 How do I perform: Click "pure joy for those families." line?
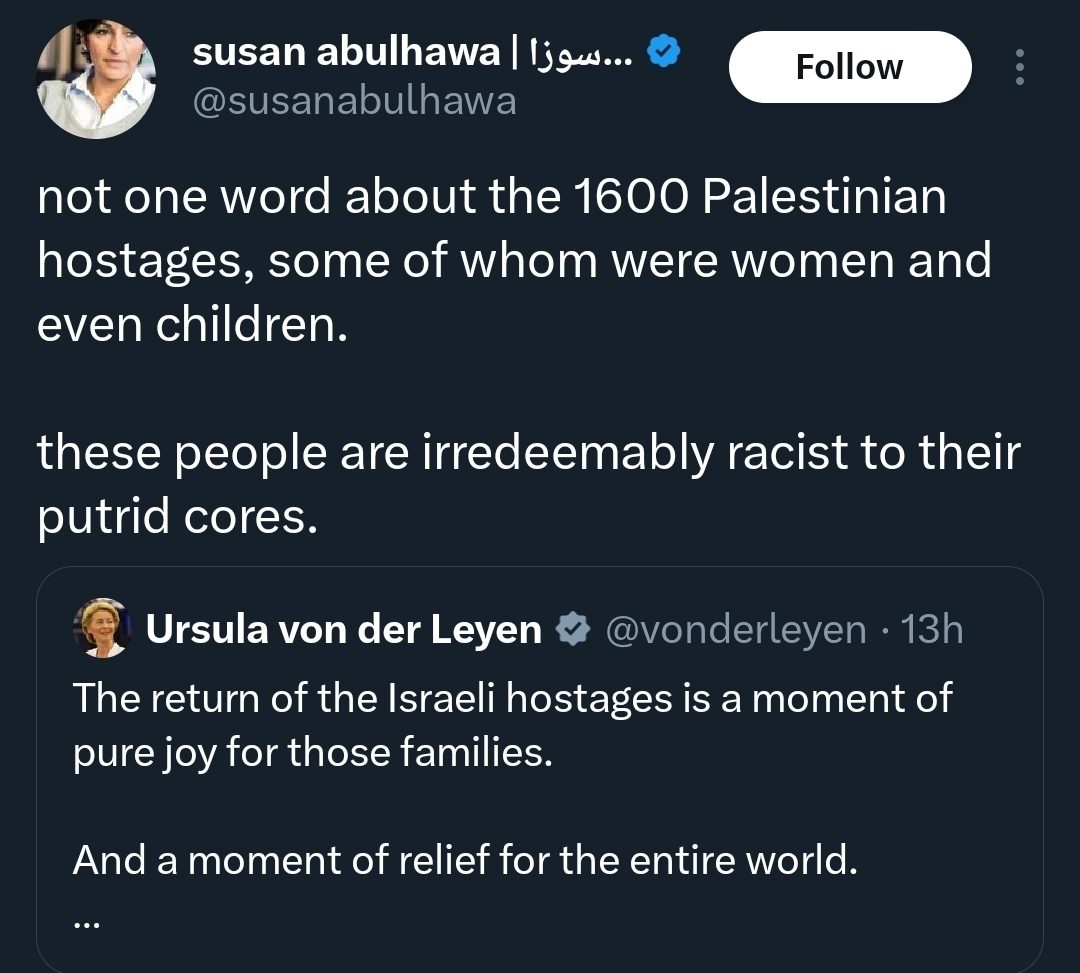tap(312, 752)
